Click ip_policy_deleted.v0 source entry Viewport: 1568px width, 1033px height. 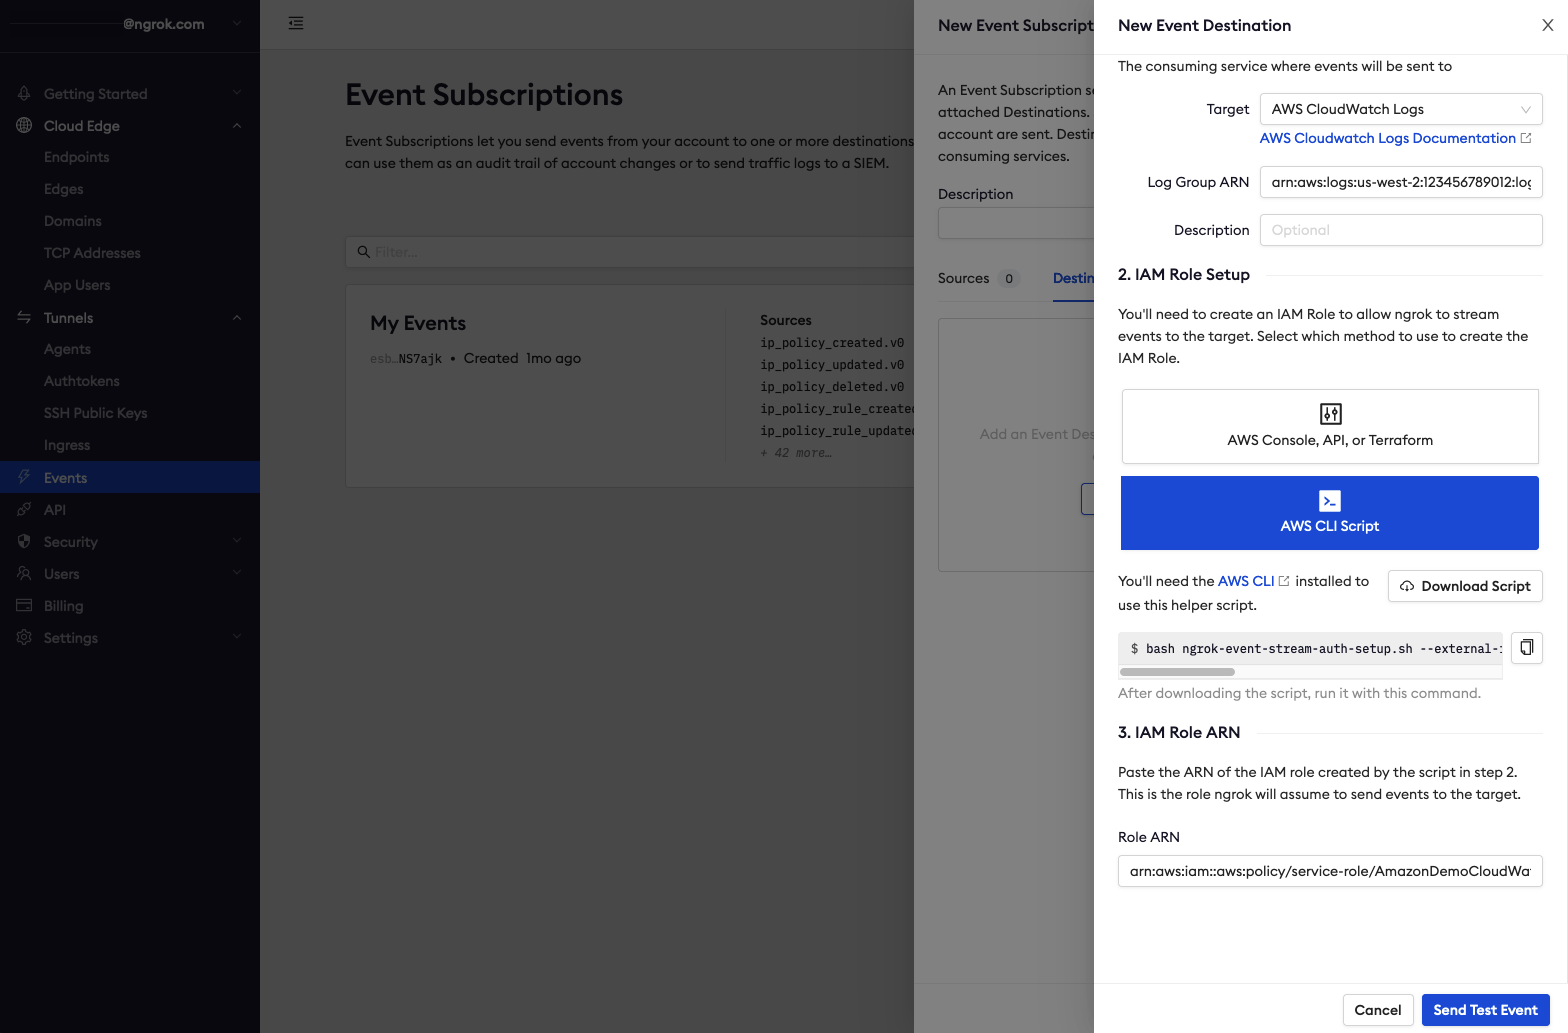click(x=832, y=387)
